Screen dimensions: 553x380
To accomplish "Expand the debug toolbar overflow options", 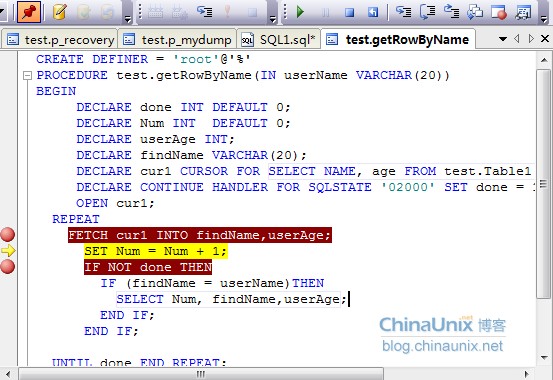I will tap(544, 19).
